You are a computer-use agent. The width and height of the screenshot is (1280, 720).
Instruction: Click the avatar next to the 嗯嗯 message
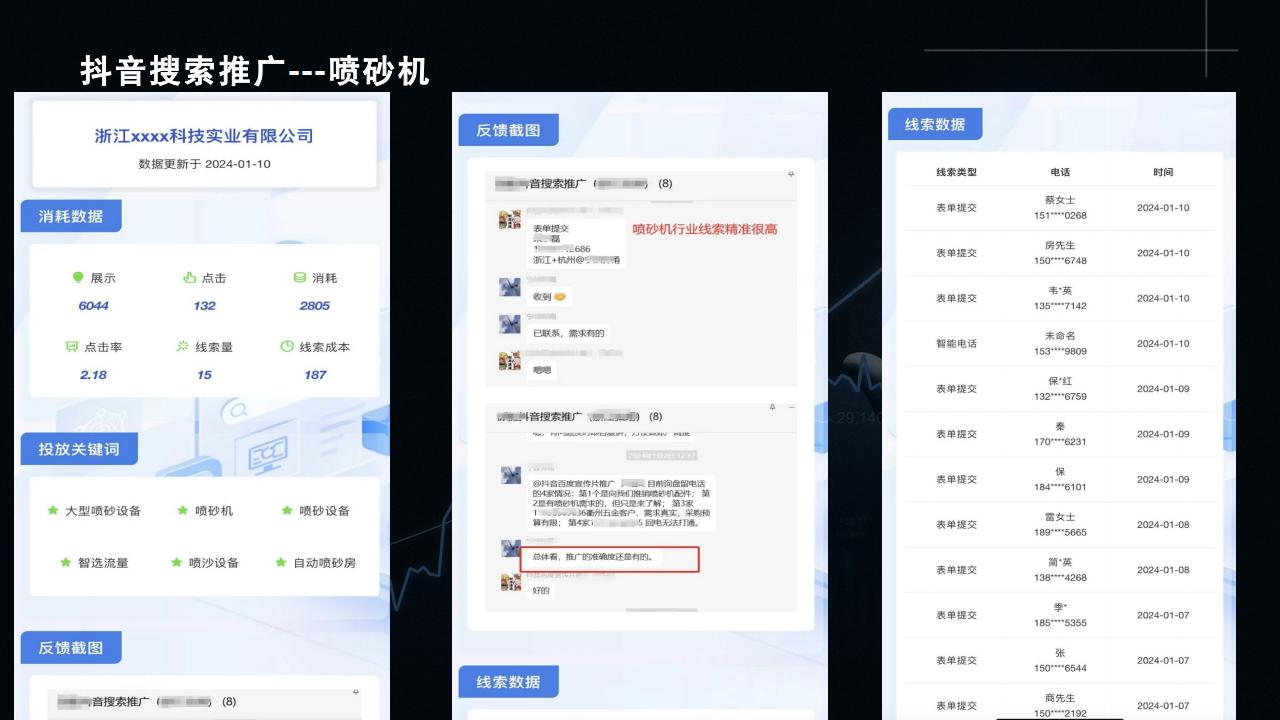(x=510, y=361)
